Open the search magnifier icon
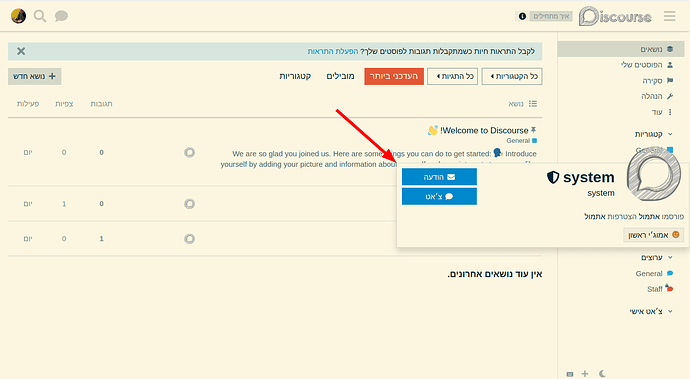 tap(40, 16)
